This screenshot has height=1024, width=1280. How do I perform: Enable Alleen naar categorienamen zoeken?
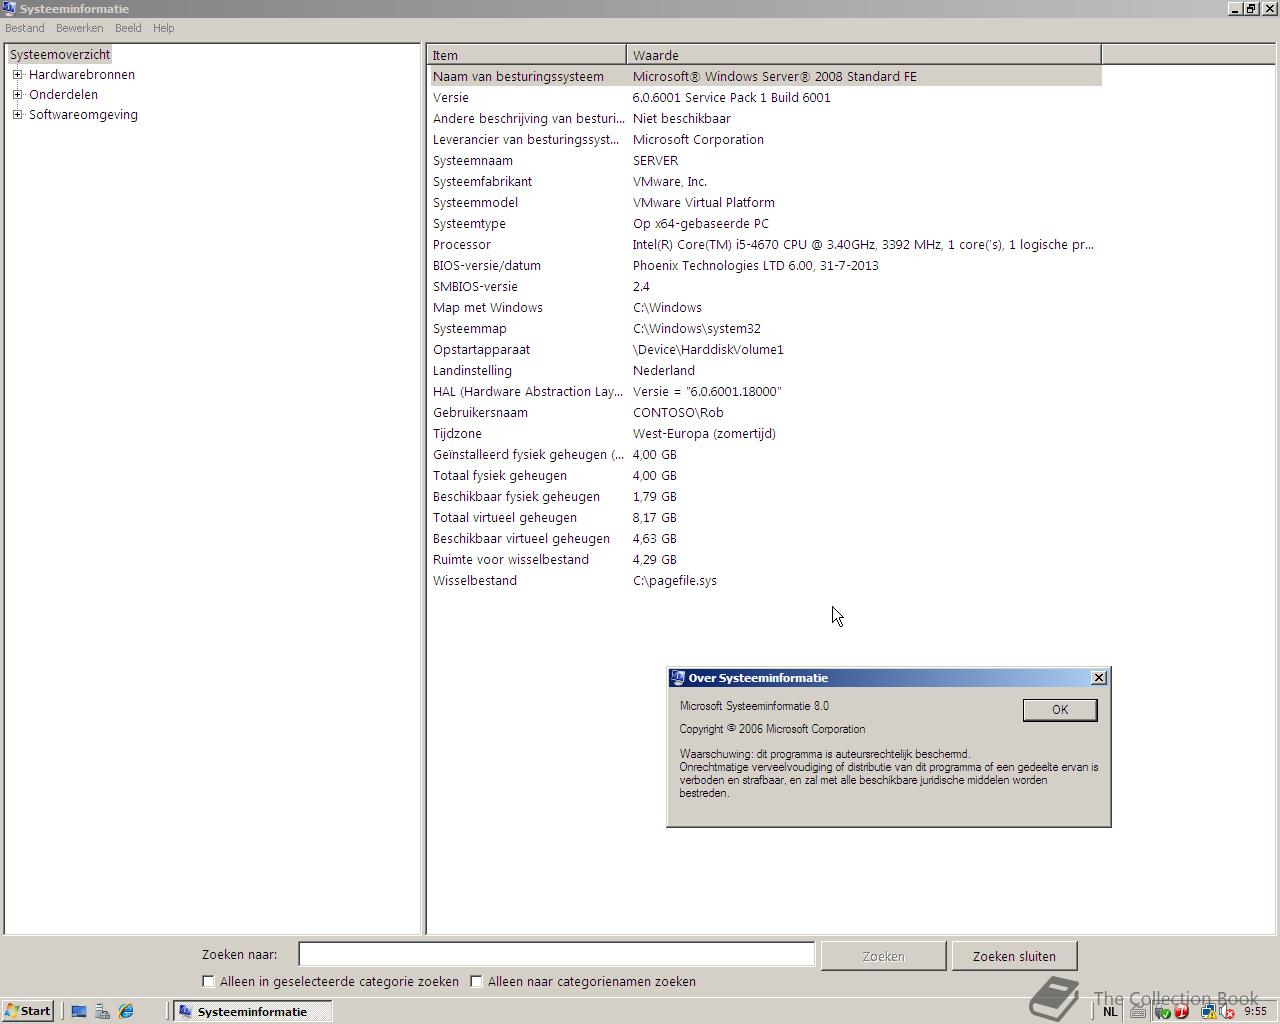[476, 982]
